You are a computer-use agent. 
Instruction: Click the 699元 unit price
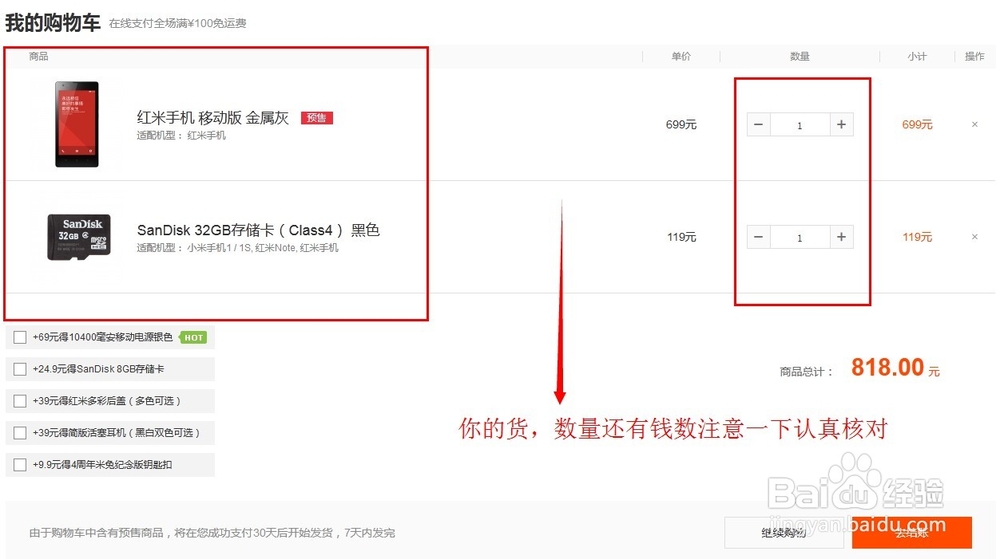[x=681, y=124]
